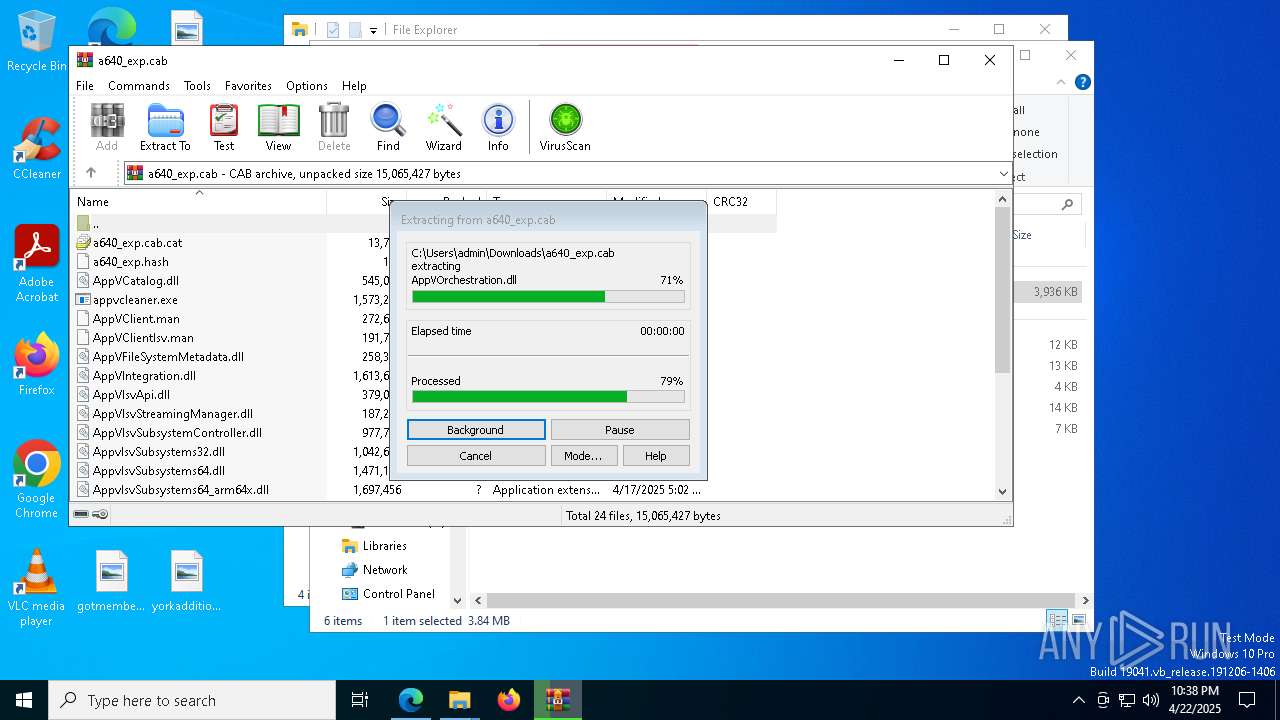
Task: Run the Test archive tool
Action: coord(224,127)
